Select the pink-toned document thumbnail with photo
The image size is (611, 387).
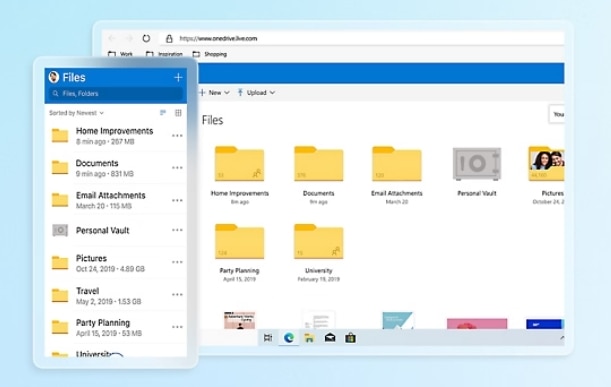click(240, 320)
